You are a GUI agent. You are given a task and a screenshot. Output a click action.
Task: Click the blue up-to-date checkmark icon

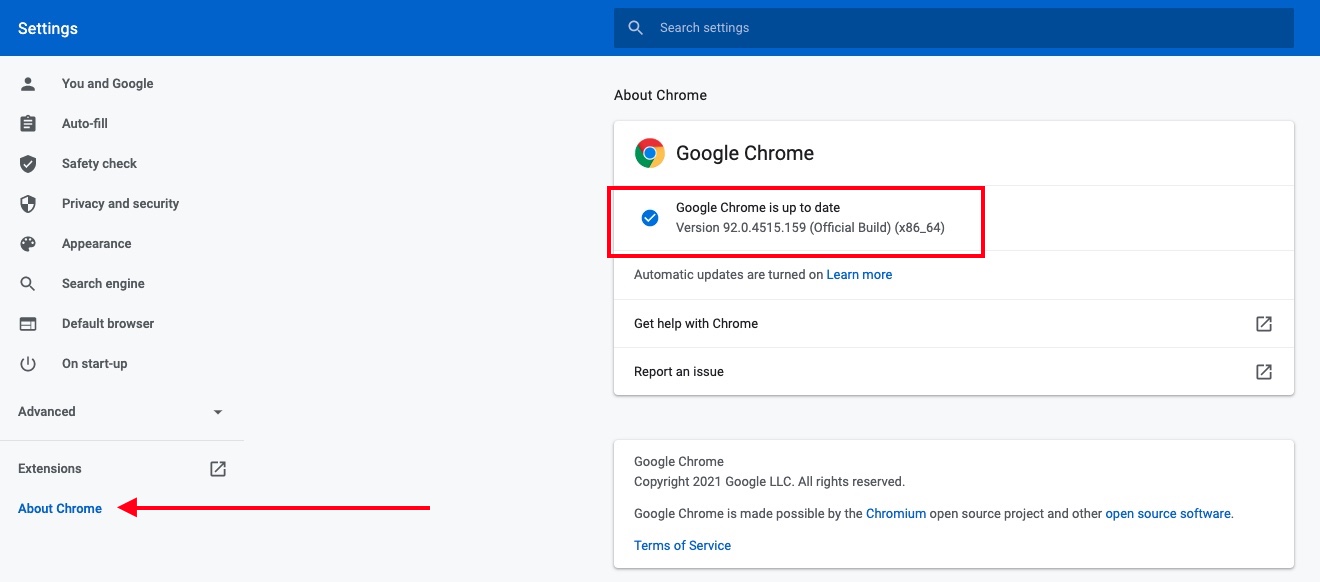pos(650,218)
